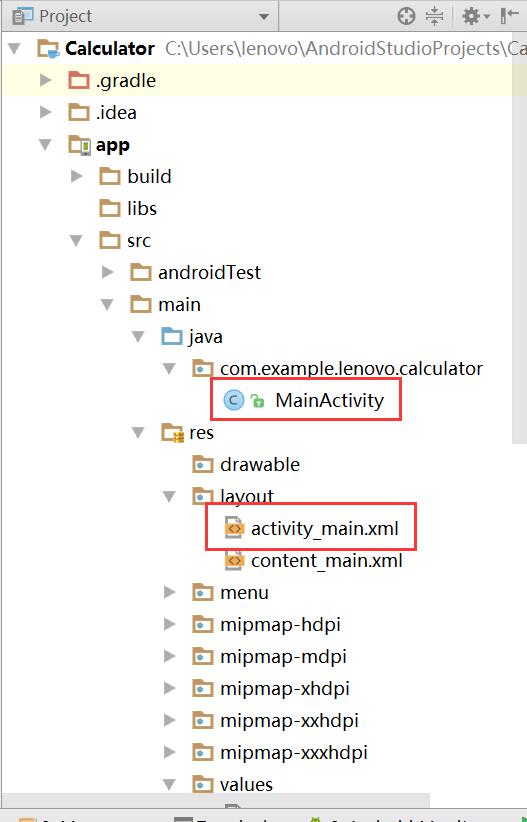527x822 pixels.
Task: Collapse the values folder
Action: 169,785
